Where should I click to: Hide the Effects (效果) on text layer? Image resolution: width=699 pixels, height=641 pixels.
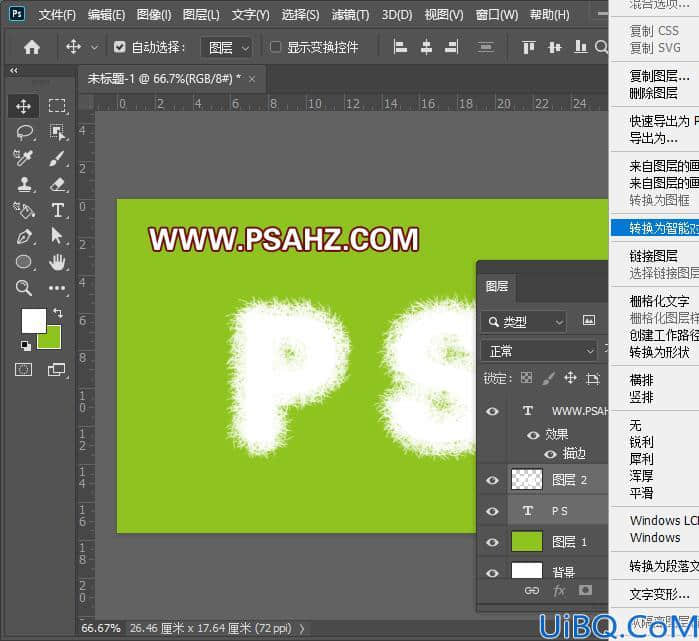click(533, 435)
